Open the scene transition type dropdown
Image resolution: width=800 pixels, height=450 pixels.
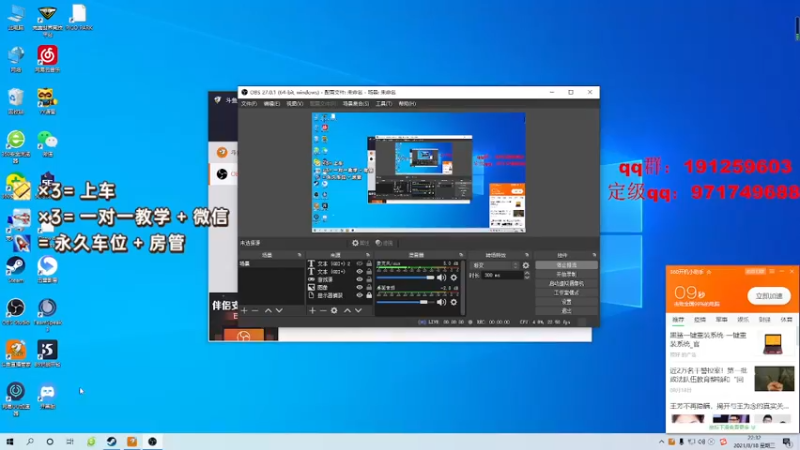pyautogui.click(x=495, y=265)
